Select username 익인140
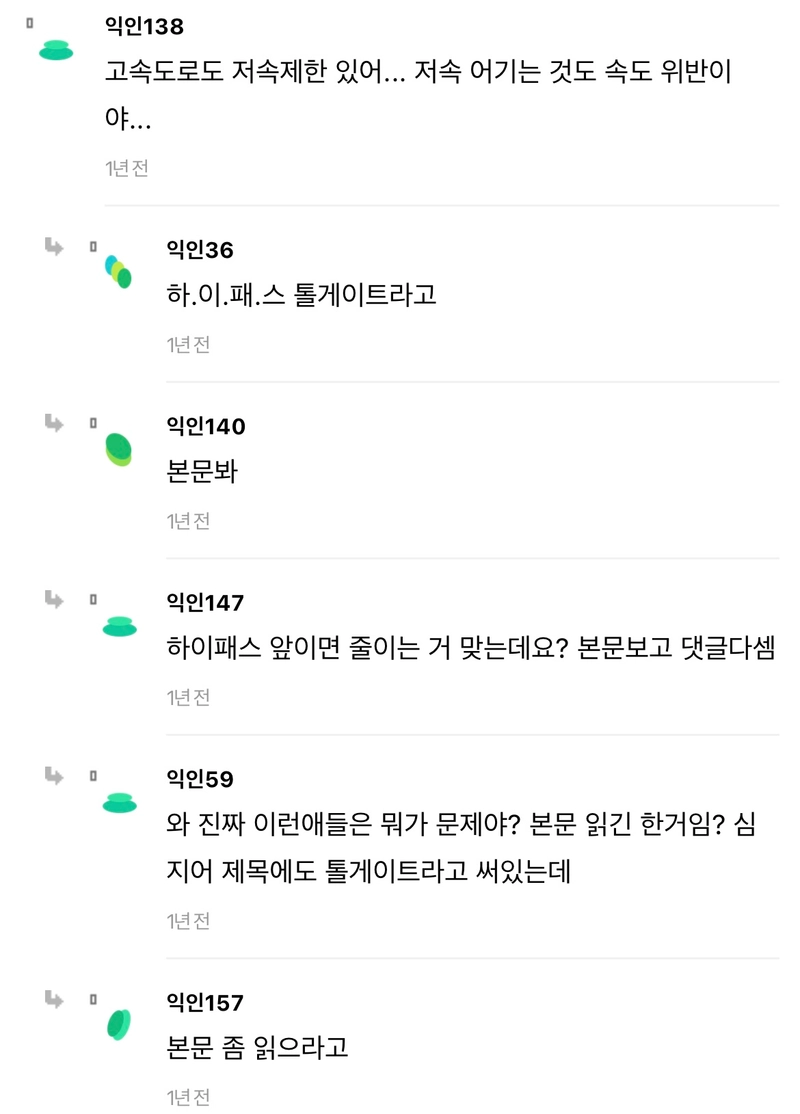 pos(206,426)
